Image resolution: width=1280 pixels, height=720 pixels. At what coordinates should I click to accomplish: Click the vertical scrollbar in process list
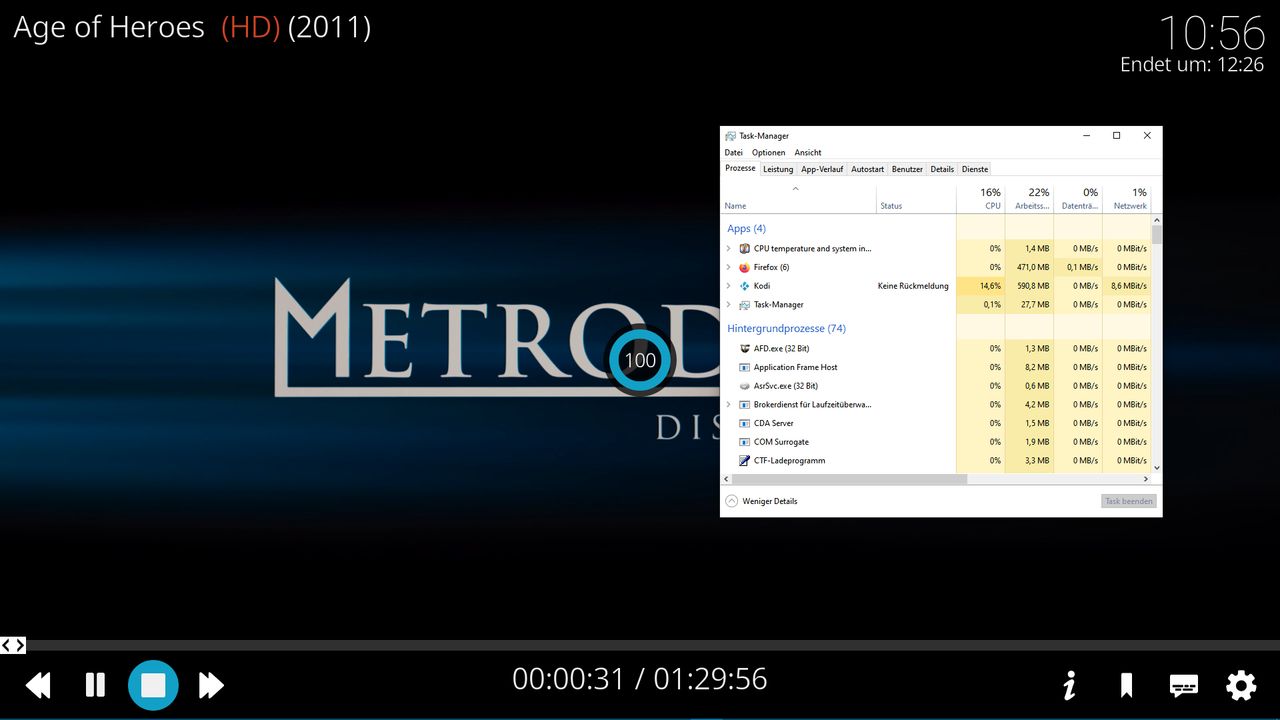(x=1157, y=235)
